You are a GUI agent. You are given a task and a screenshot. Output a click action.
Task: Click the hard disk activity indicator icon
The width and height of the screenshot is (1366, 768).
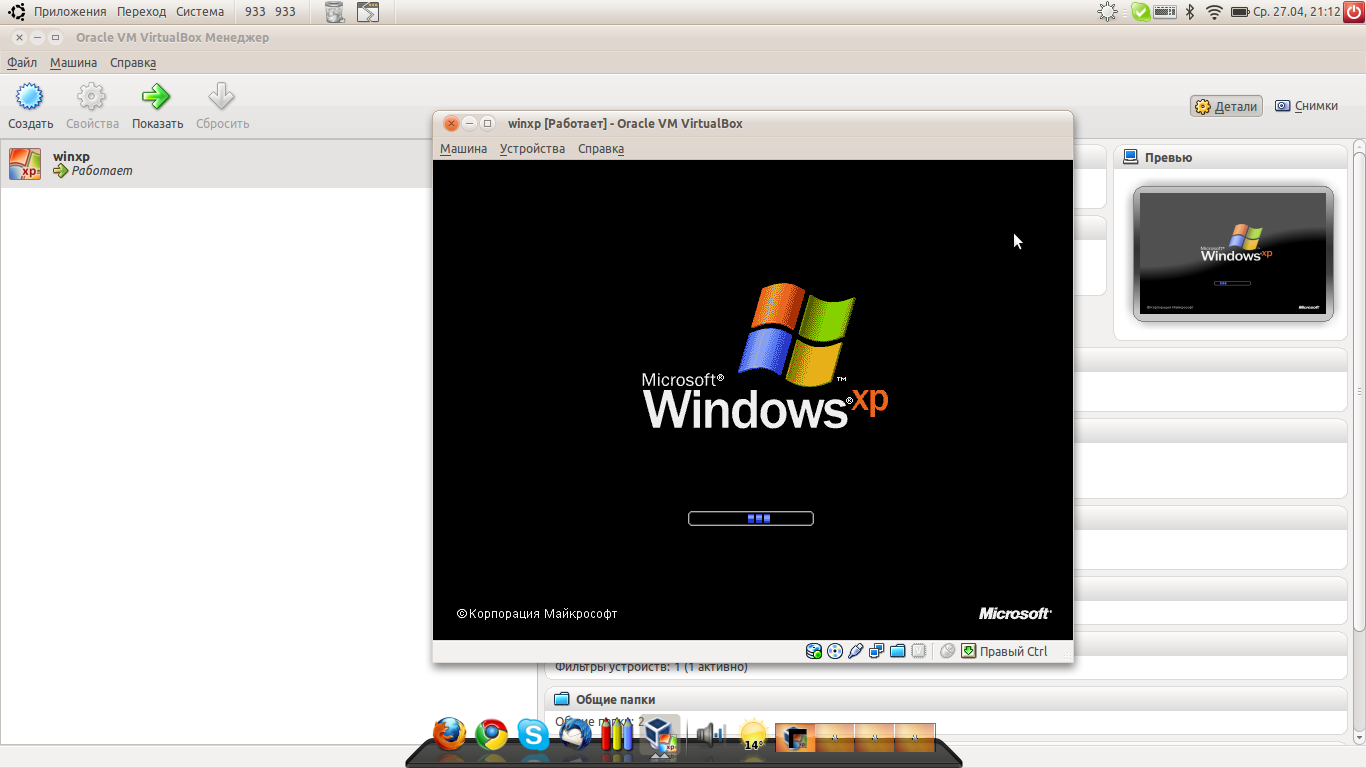pos(814,651)
